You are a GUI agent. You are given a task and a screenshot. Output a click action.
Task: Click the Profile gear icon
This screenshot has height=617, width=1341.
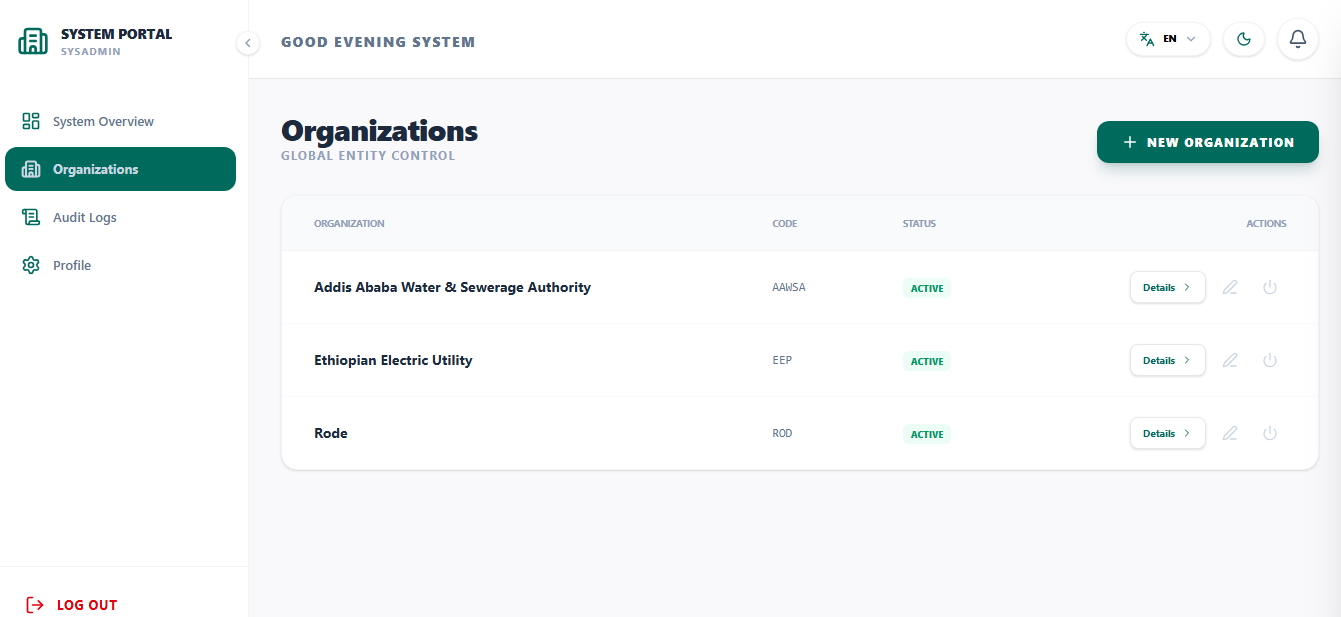tap(31, 265)
